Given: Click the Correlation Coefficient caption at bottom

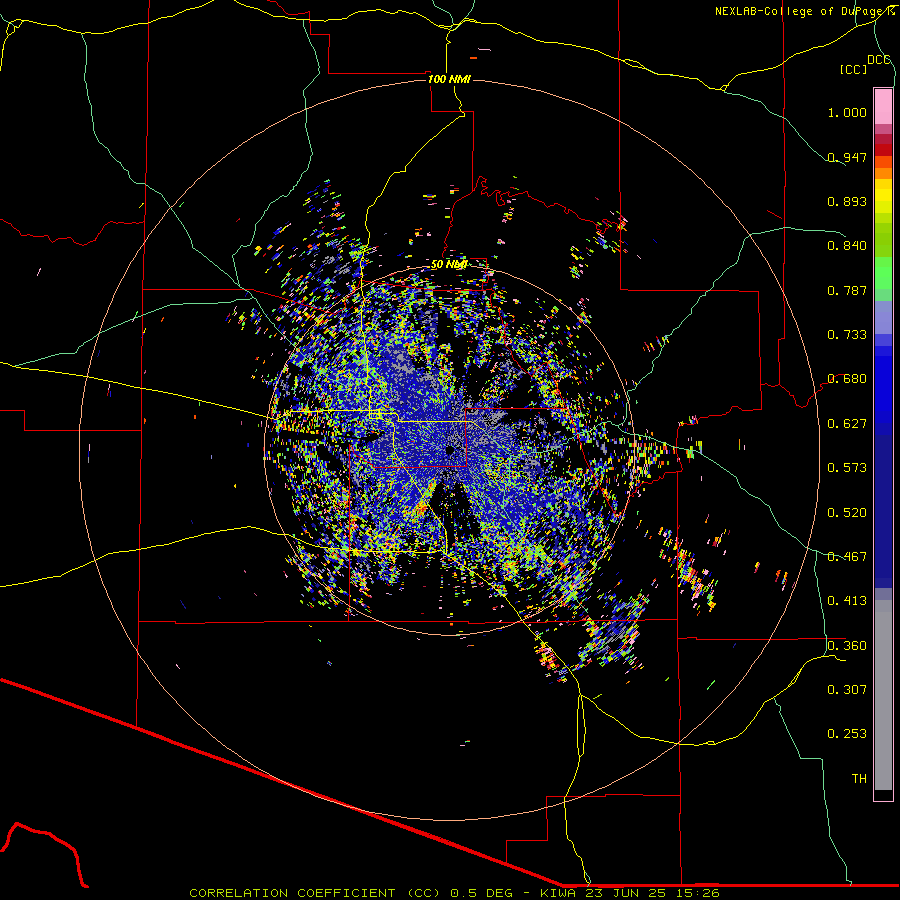Looking at the screenshot, I should 454,893.
